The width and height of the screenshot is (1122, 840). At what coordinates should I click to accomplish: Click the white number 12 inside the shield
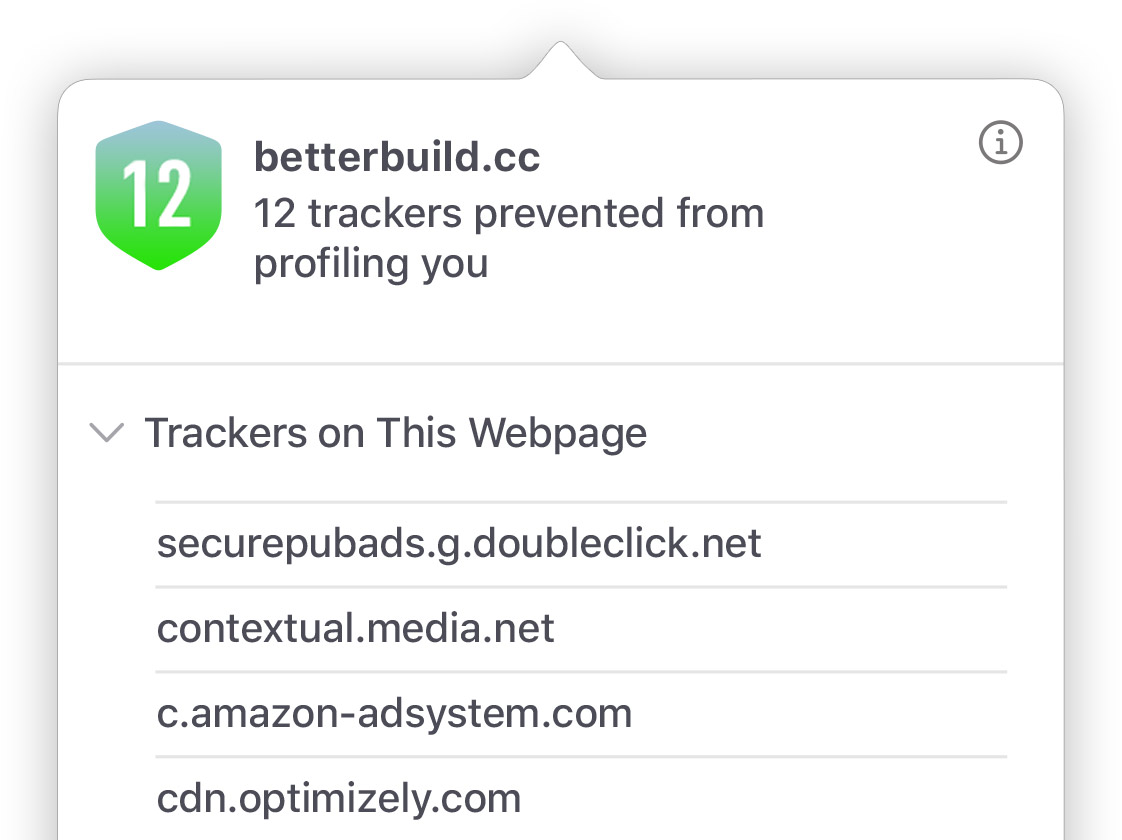(158, 196)
